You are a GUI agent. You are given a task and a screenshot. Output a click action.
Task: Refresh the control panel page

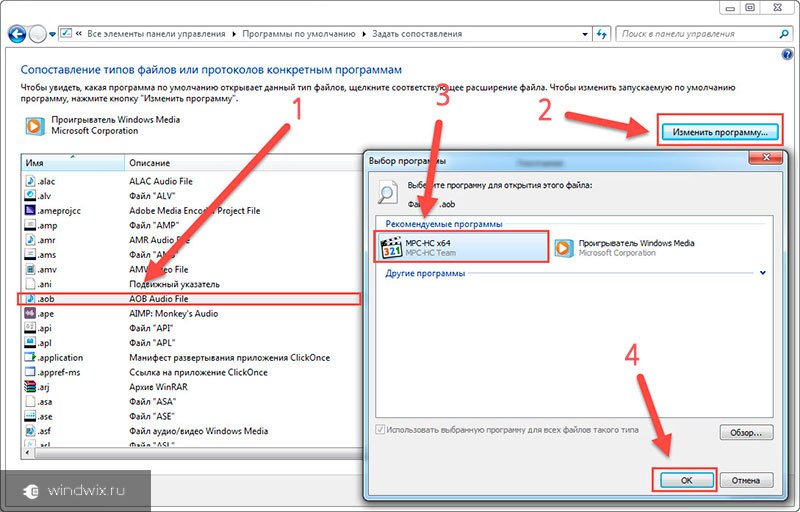pyautogui.click(x=602, y=34)
